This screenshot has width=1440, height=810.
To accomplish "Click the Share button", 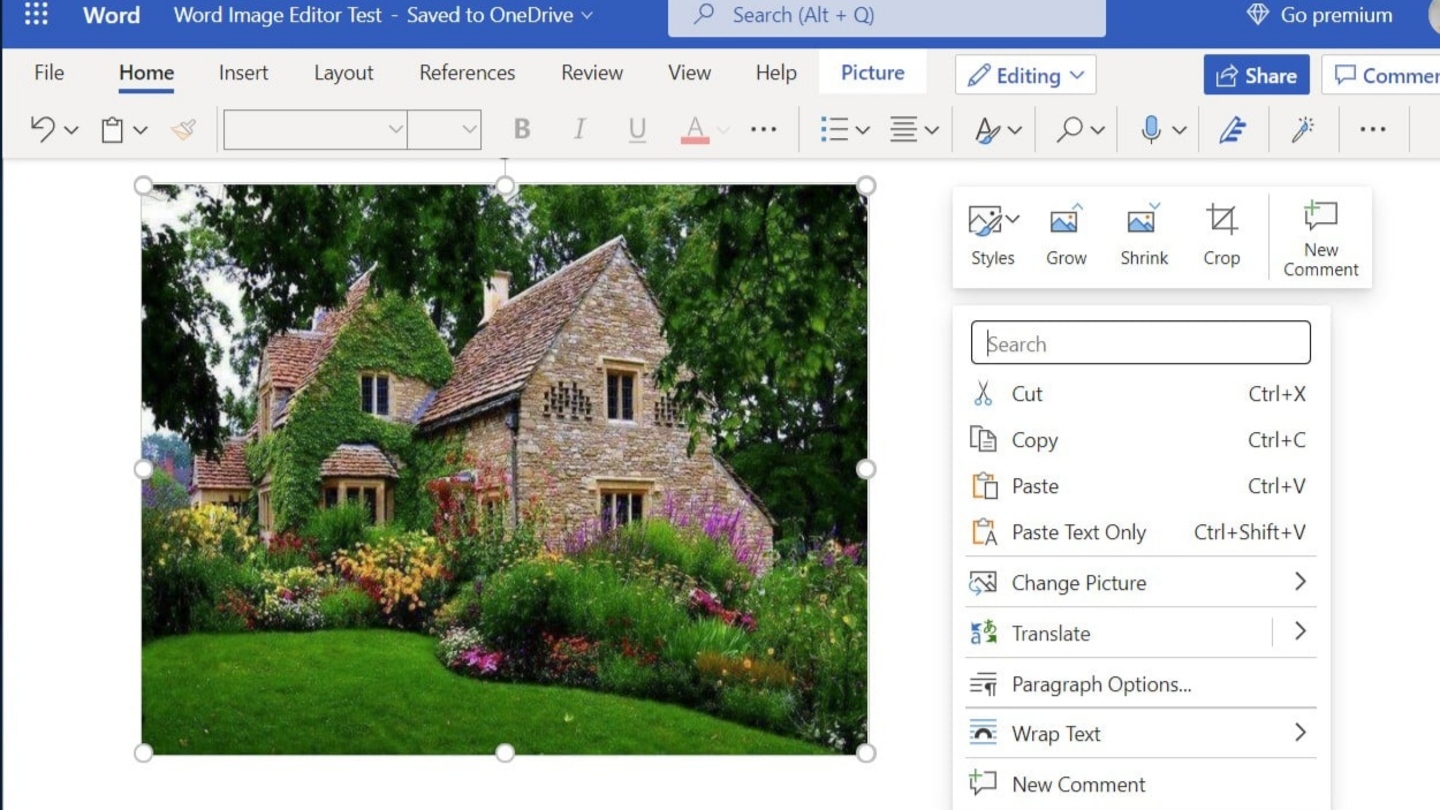I will point(1256,75).
